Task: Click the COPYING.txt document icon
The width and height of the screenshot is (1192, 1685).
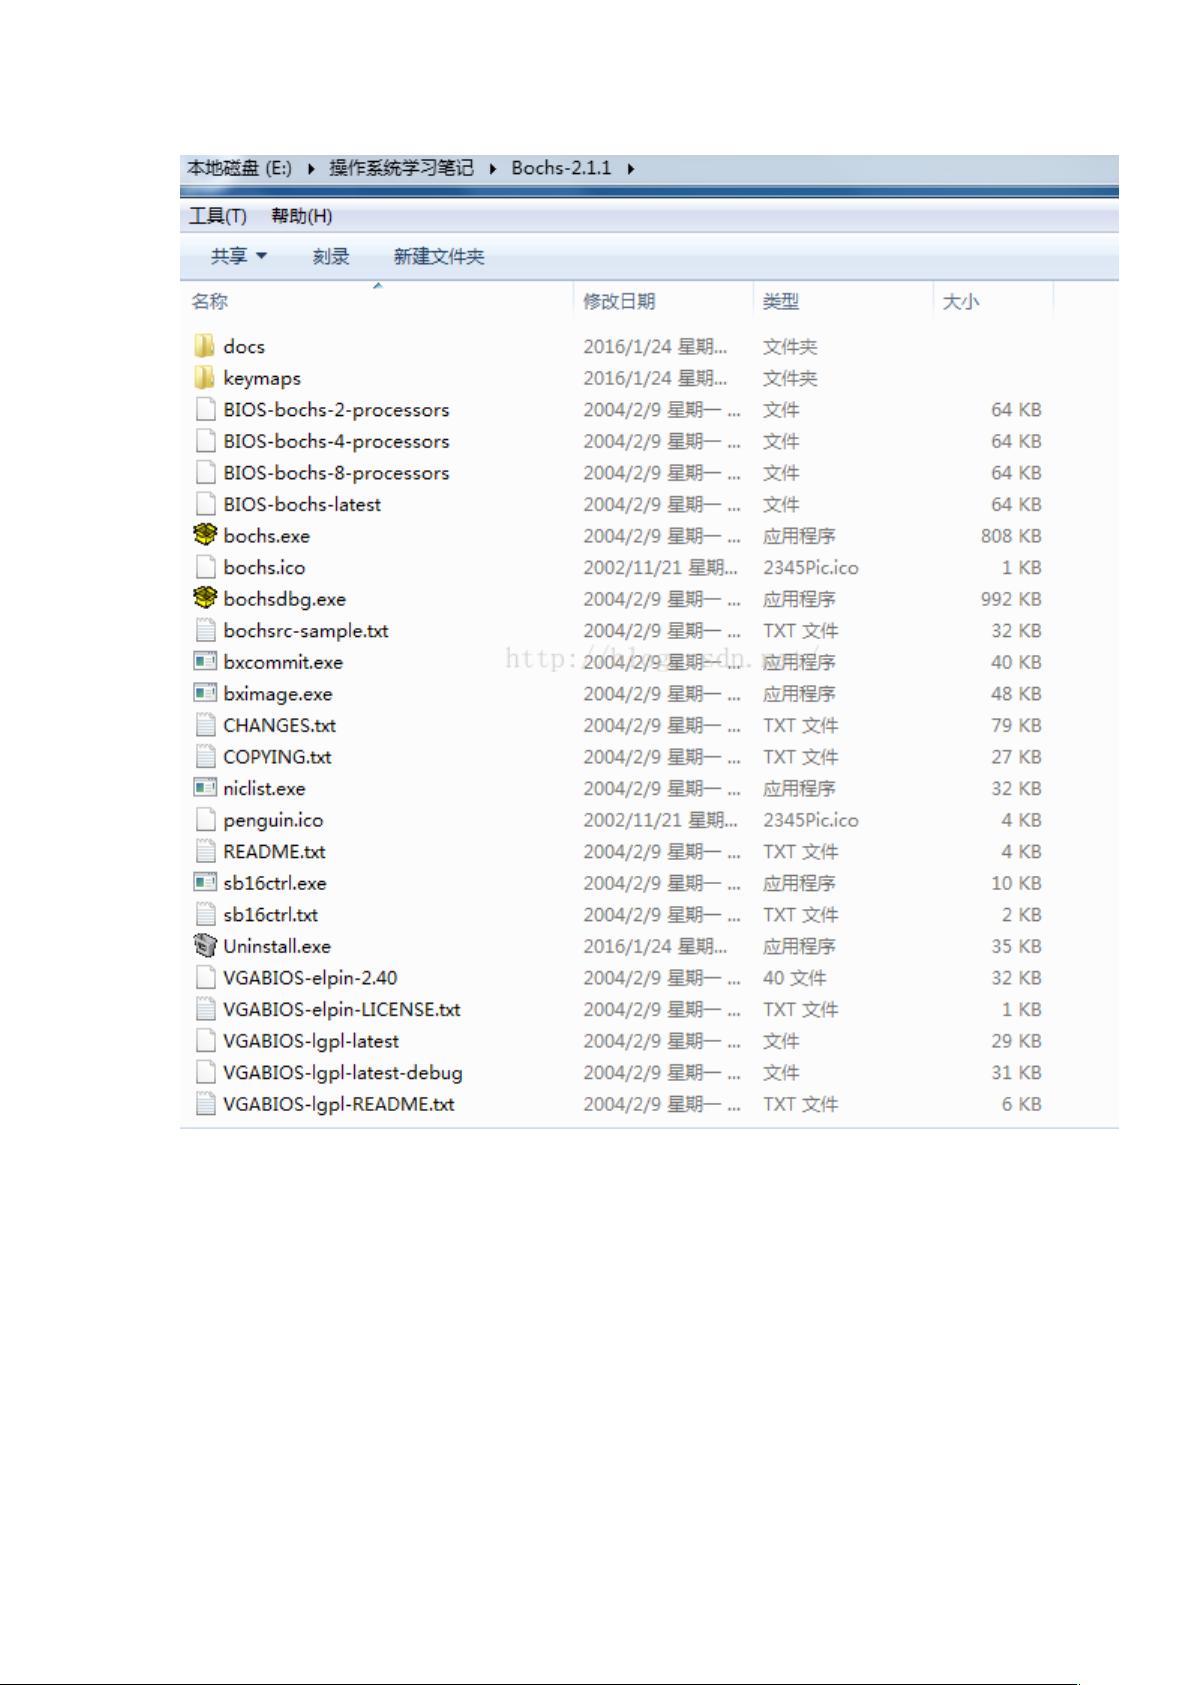Action: [206, 757]
